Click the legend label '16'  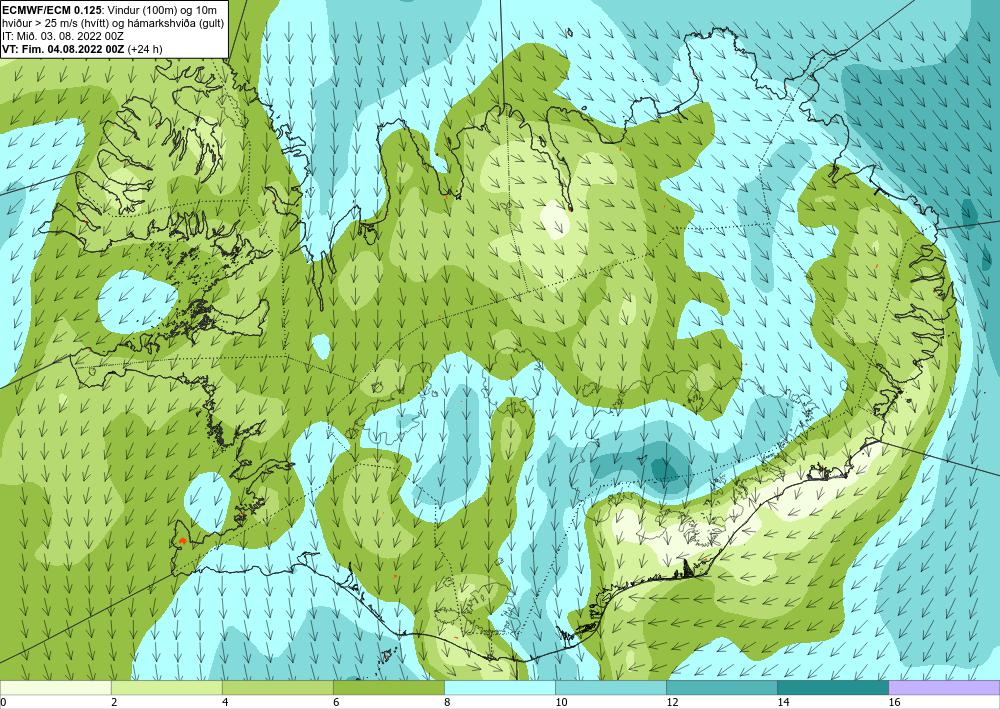tap(894, 703)
